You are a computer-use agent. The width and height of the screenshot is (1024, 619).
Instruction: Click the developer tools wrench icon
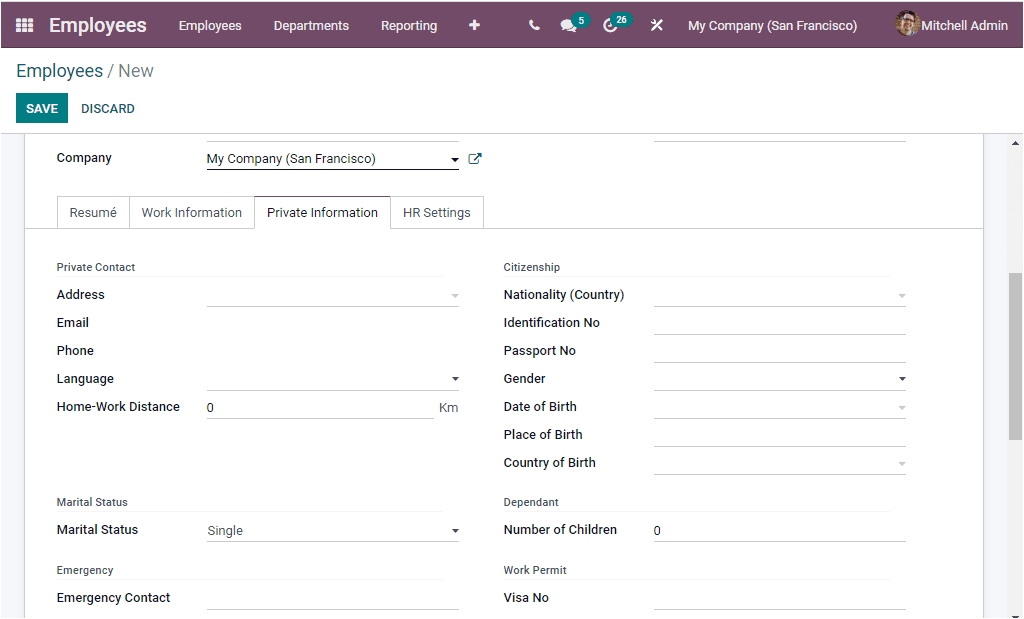point(656,25)
